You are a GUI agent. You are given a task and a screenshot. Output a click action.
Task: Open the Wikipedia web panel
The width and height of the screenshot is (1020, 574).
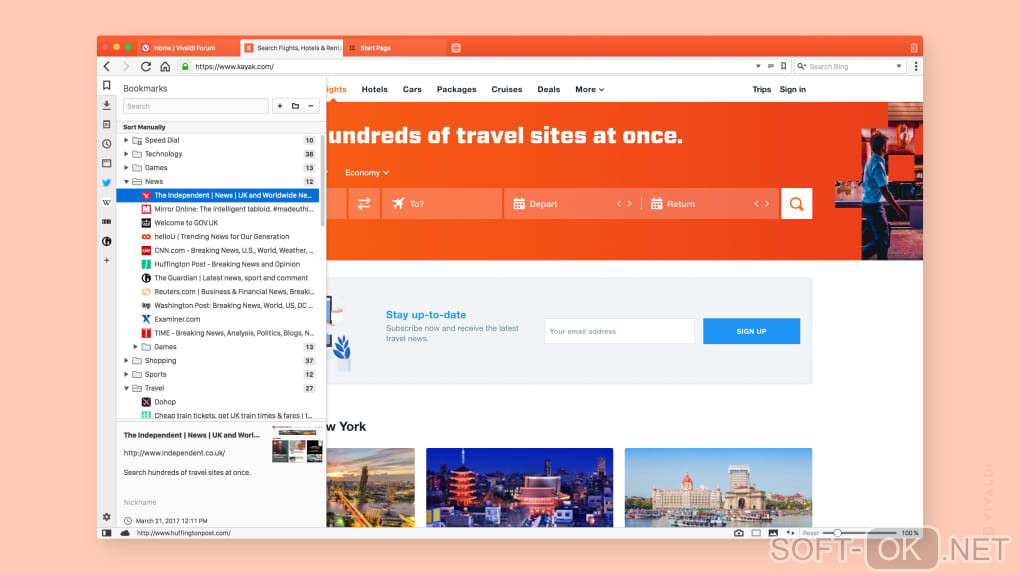click(x=107, y=202)
